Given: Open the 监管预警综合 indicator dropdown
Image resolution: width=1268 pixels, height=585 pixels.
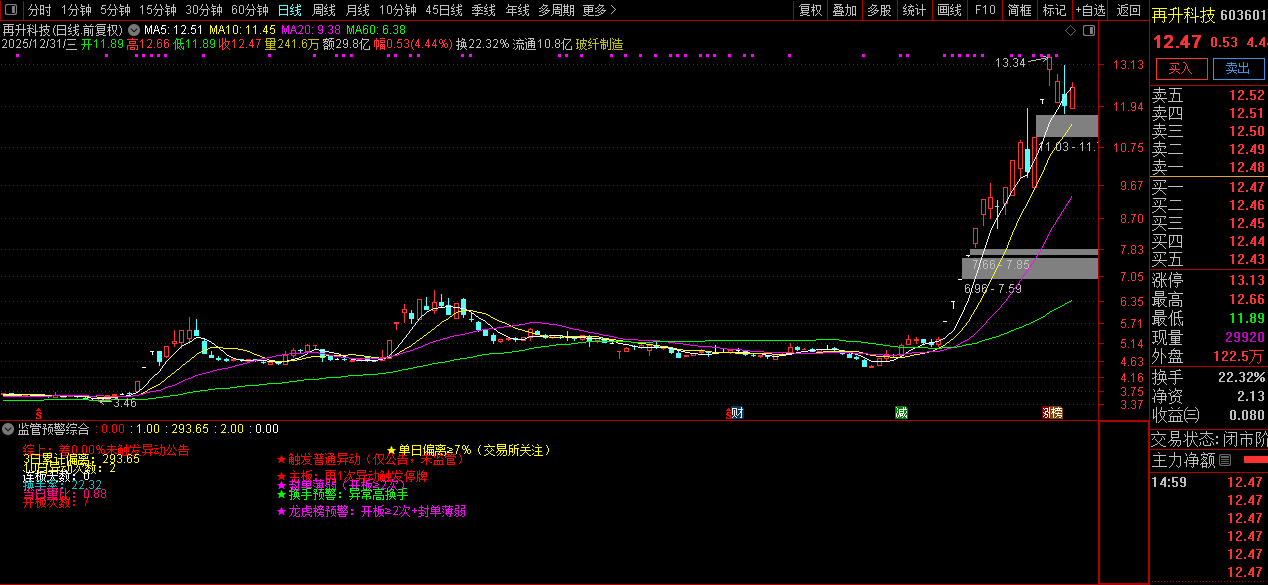Looking at the screenshot, I should coord(9,429).
